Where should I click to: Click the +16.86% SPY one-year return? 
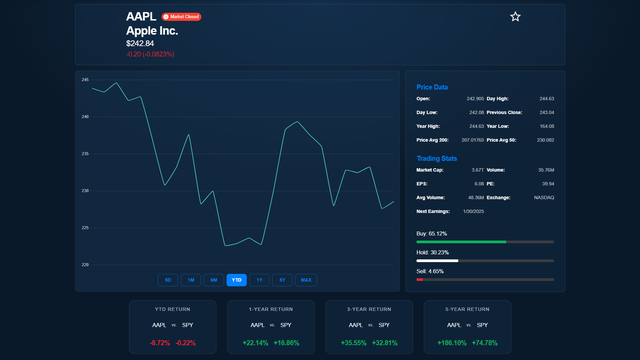coord(286,343)
